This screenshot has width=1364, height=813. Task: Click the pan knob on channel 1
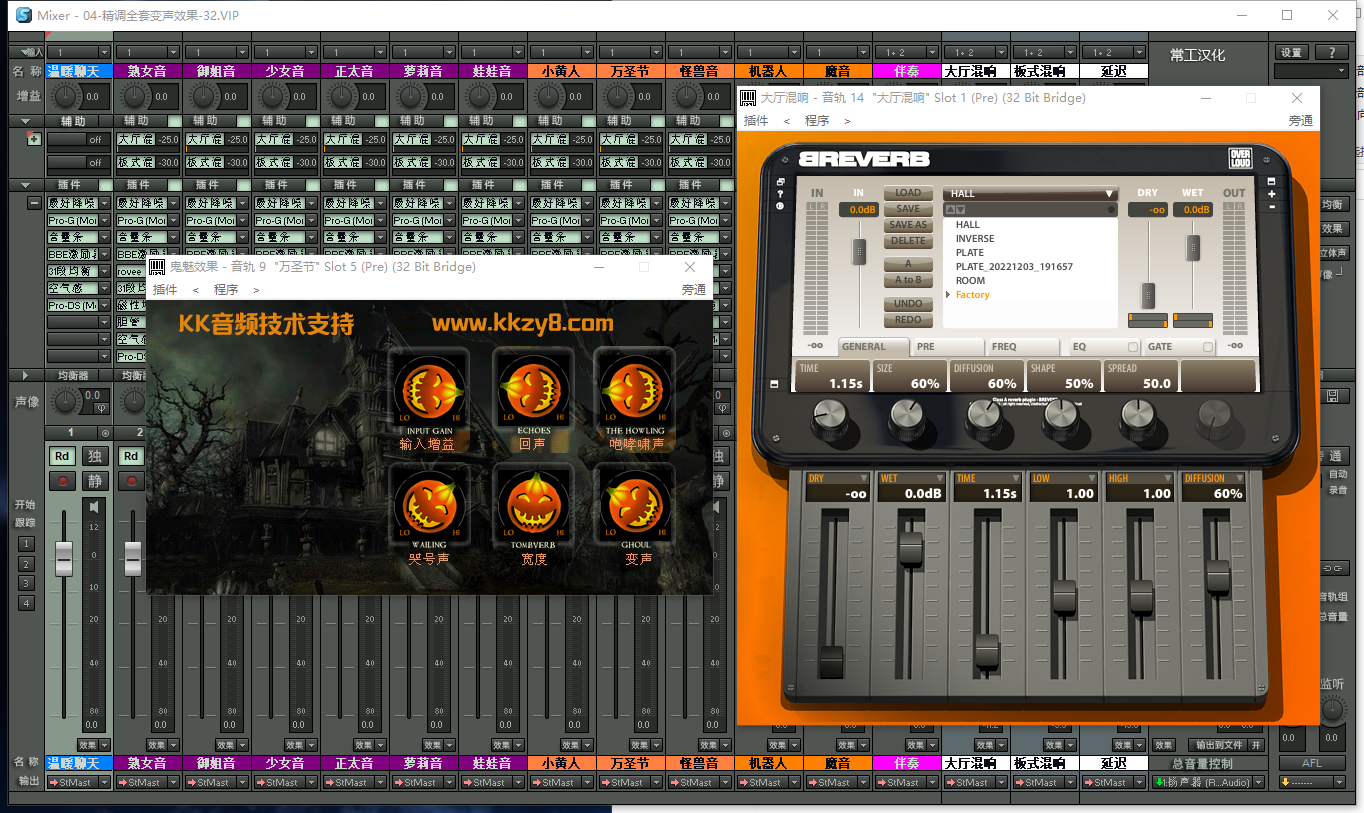[x=66, y=402]
